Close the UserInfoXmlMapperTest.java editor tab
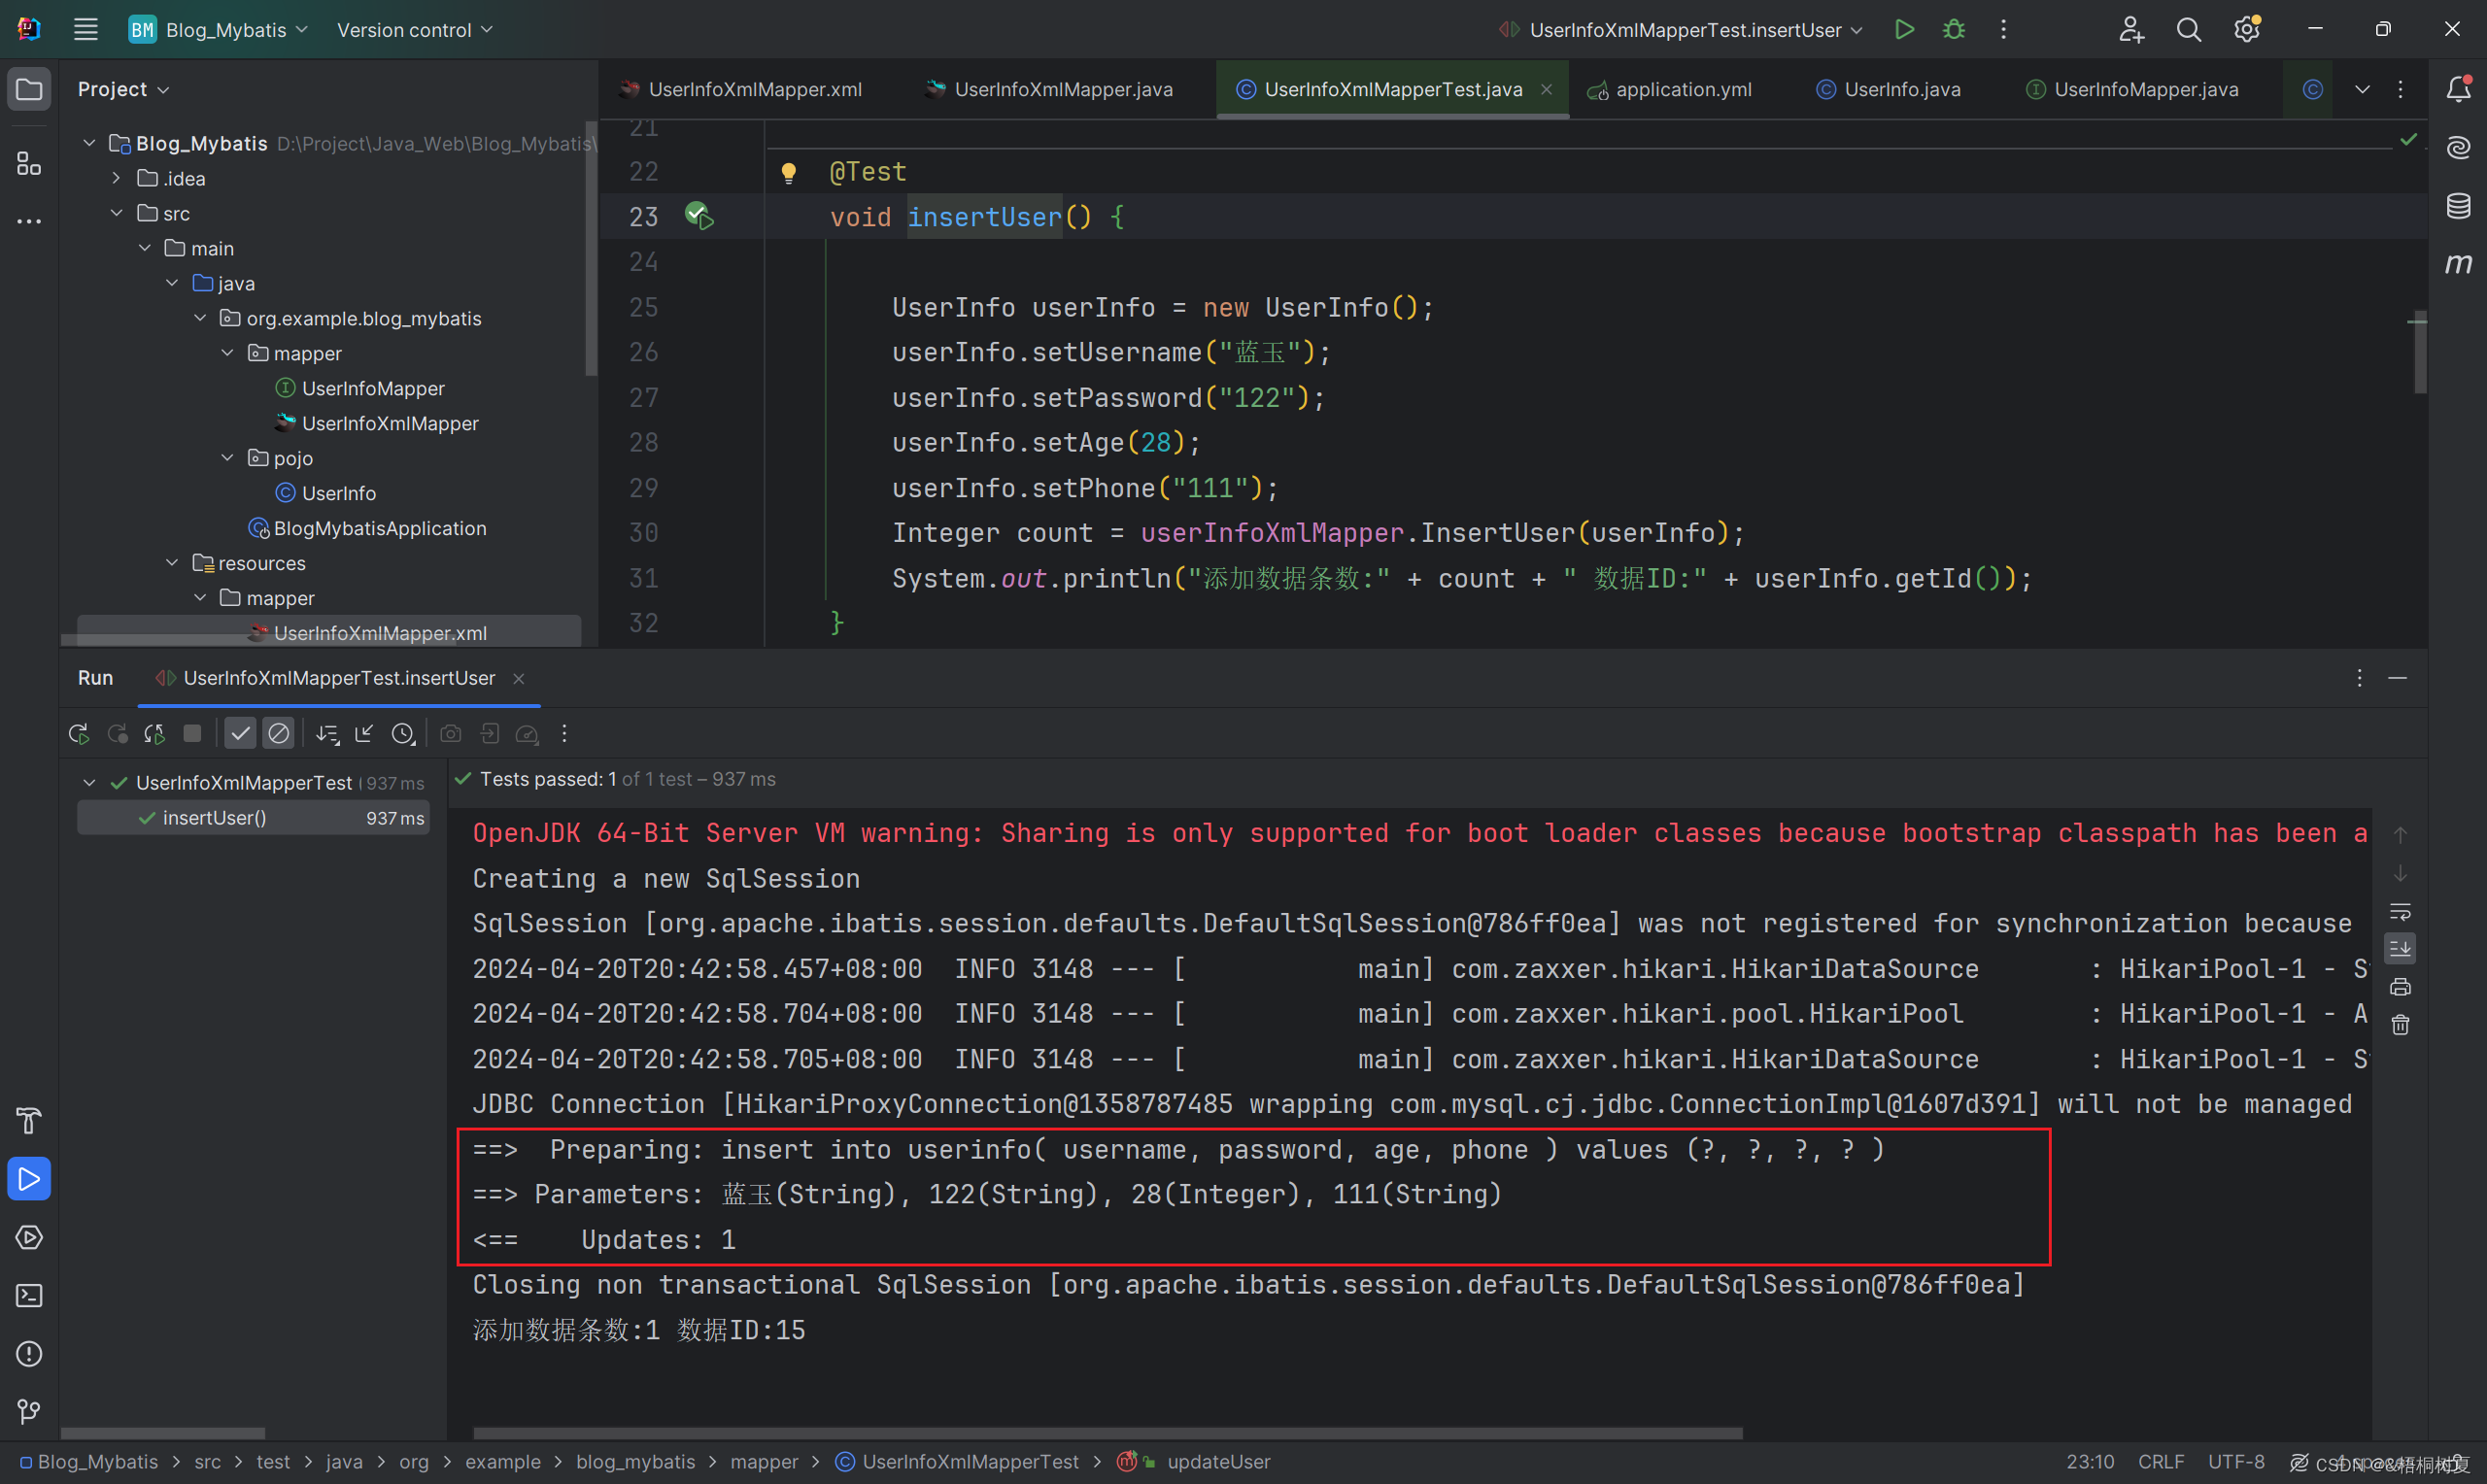 click(1547, 90)
